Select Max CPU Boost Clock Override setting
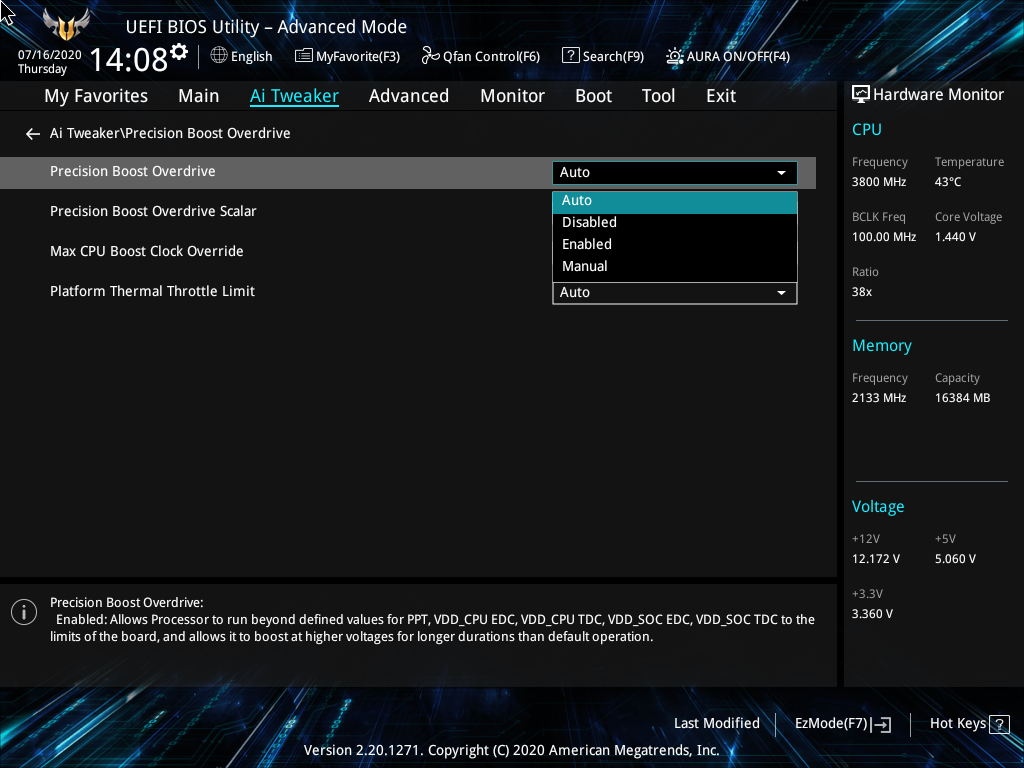The width and height of the screenshot is (1024, 768). [x=147, y=251]
